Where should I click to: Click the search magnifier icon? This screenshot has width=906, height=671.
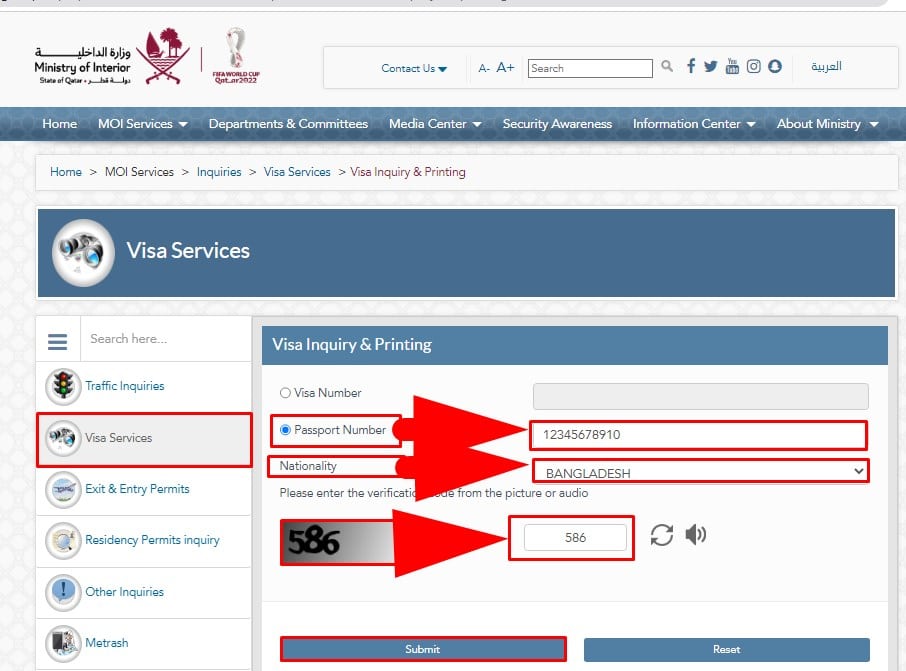[x=667, y=67]
